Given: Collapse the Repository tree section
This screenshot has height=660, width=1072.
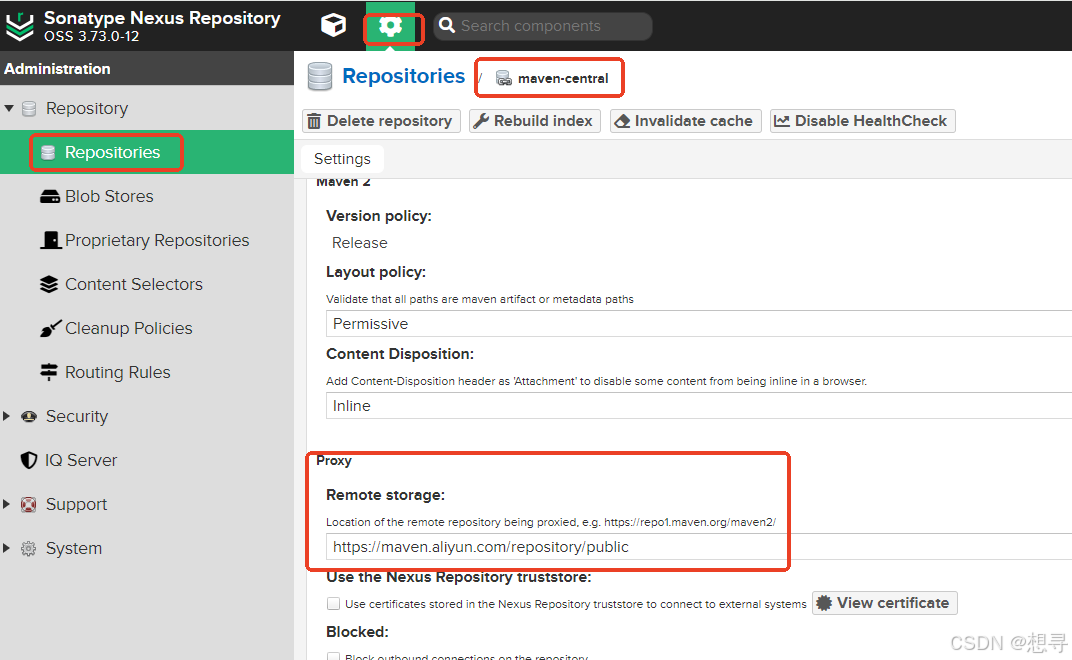Looking at the screenshot, I should [9, 108].
